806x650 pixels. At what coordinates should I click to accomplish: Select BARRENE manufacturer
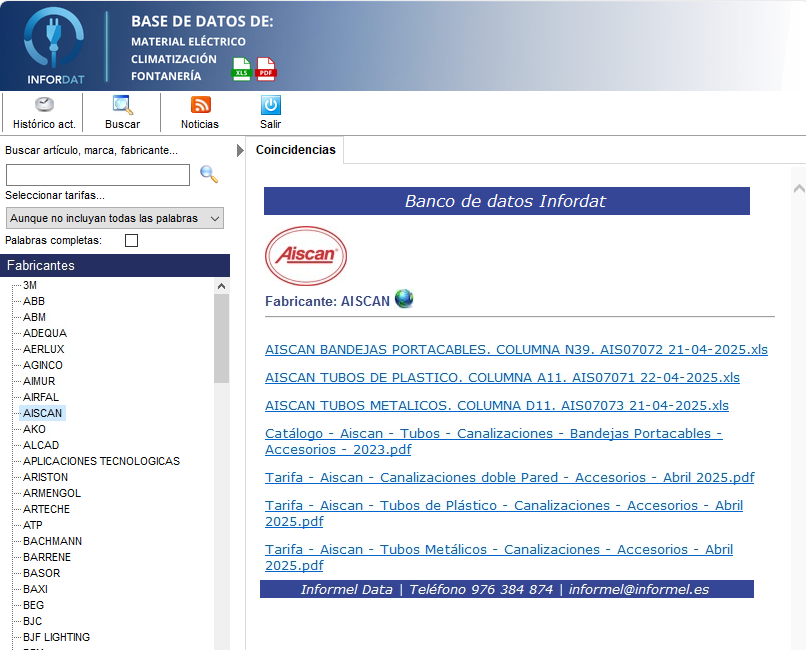tap(47, 556)
